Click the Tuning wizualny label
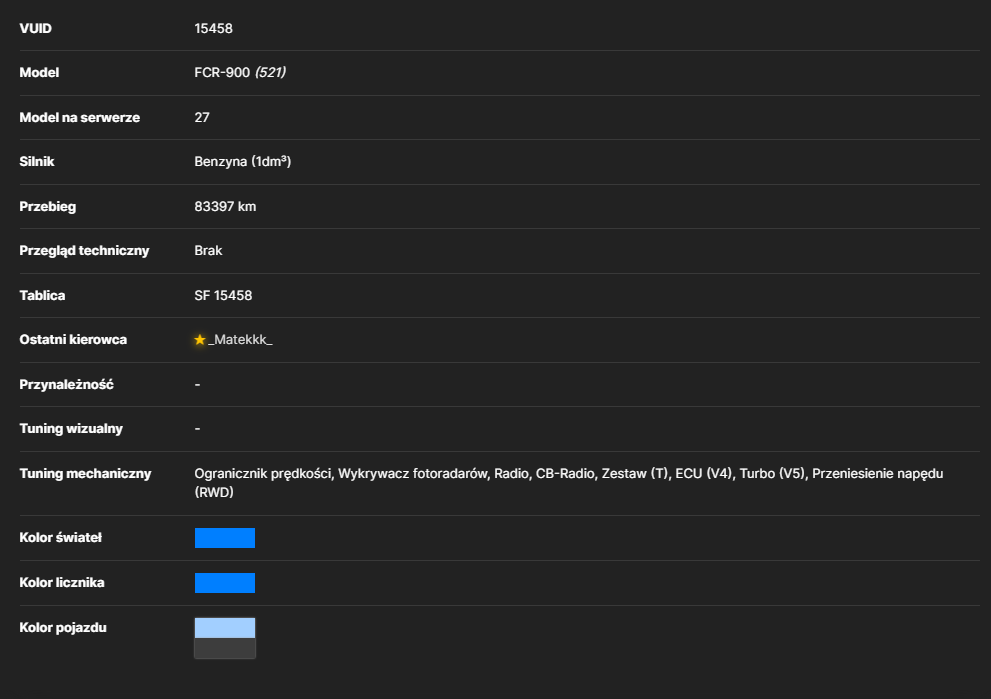991x699 pixels. 71,429
